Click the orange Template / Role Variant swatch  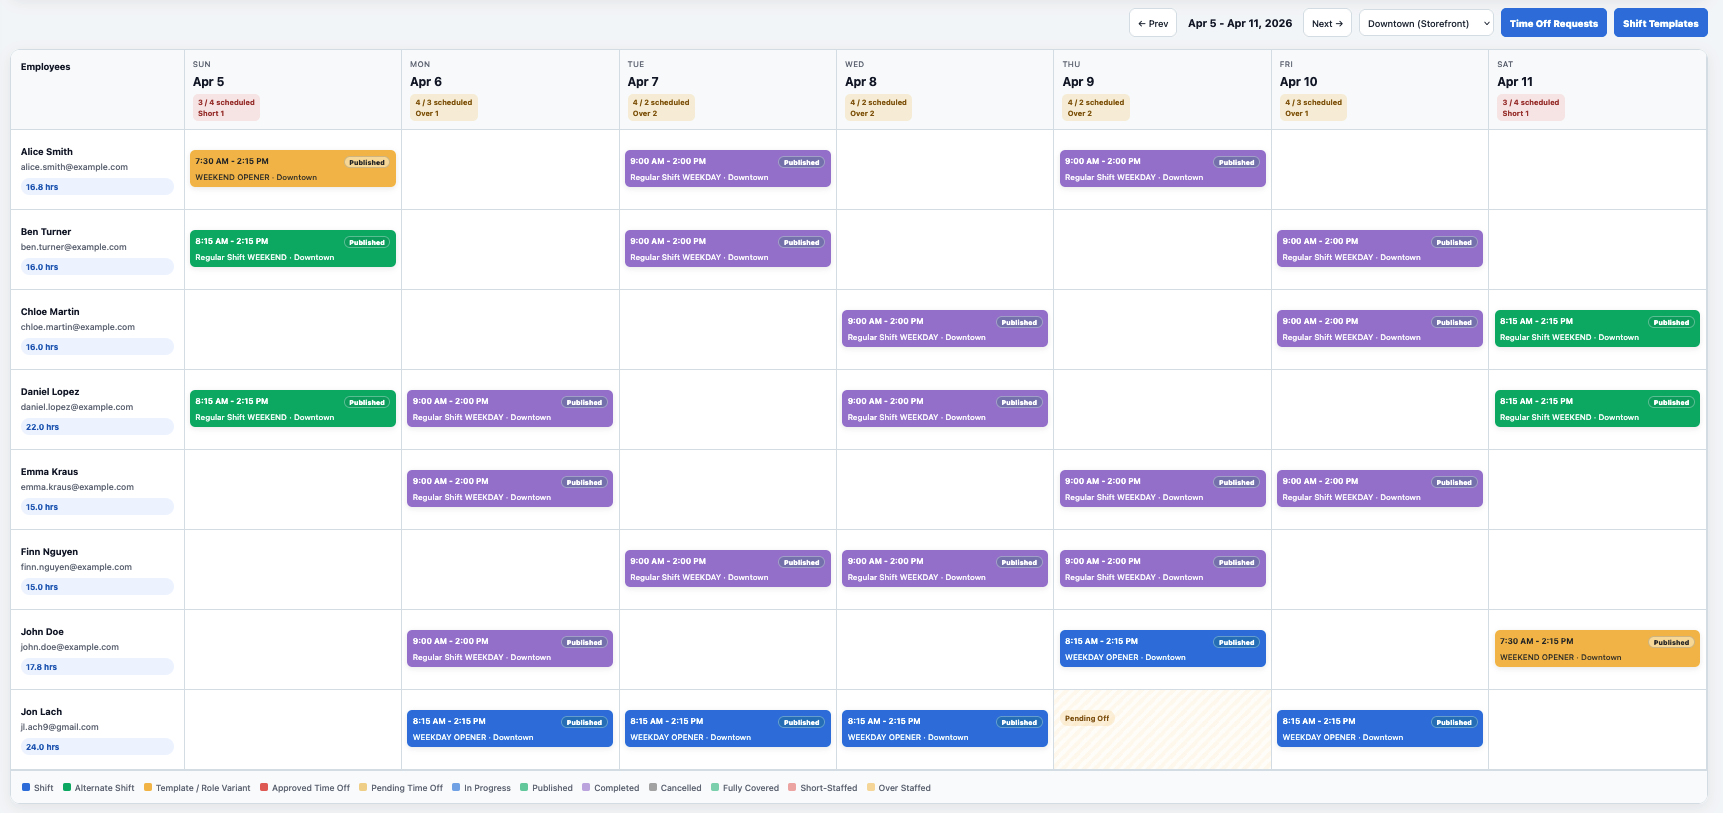(x=148, y=787)
